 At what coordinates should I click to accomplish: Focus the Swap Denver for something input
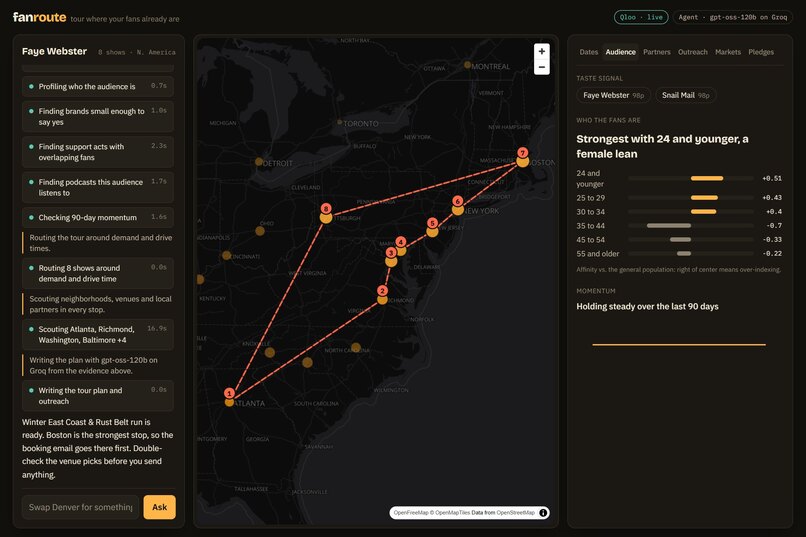(80, 507)
